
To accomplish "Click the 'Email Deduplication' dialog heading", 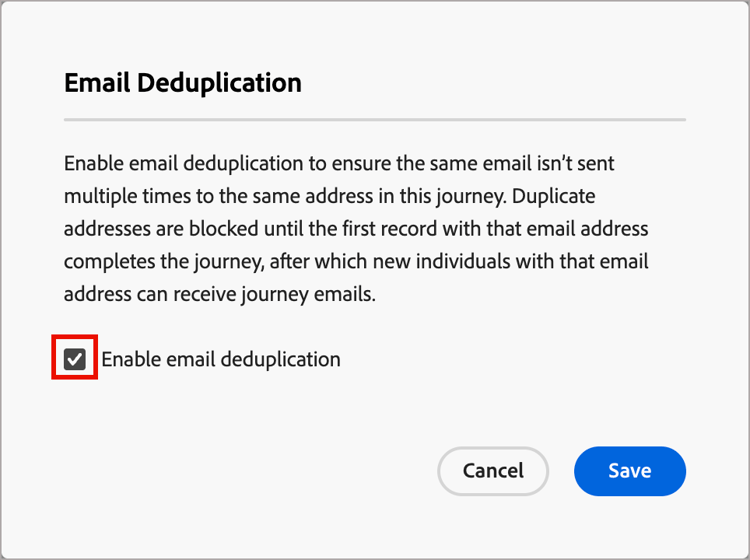I will 182,83.
